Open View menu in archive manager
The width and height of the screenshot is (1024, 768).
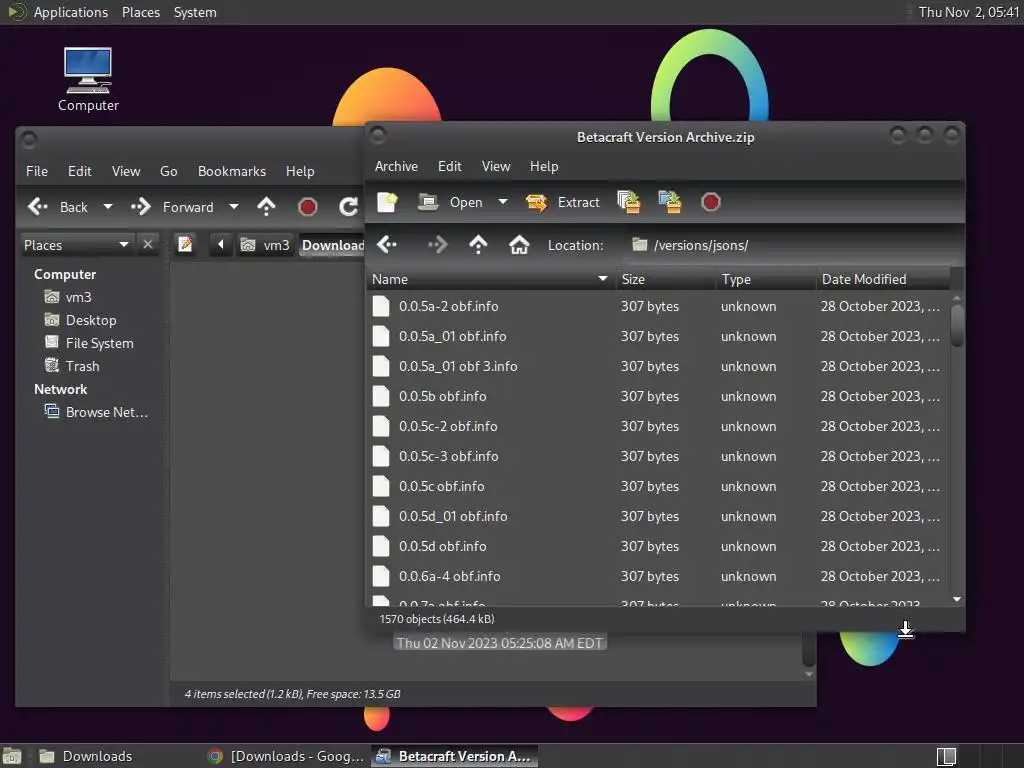(x=496, y=167)
